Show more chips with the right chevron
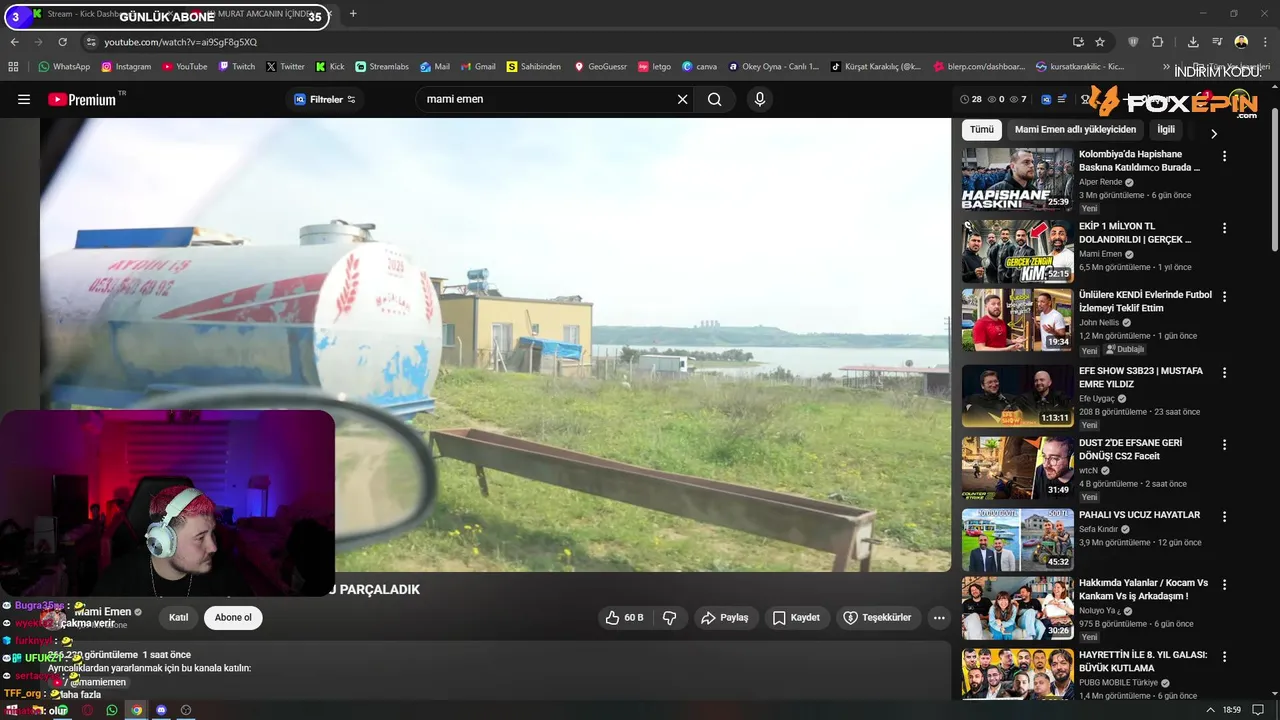The width and height of the screenshot is (1280, 720). click(1214, 133)
